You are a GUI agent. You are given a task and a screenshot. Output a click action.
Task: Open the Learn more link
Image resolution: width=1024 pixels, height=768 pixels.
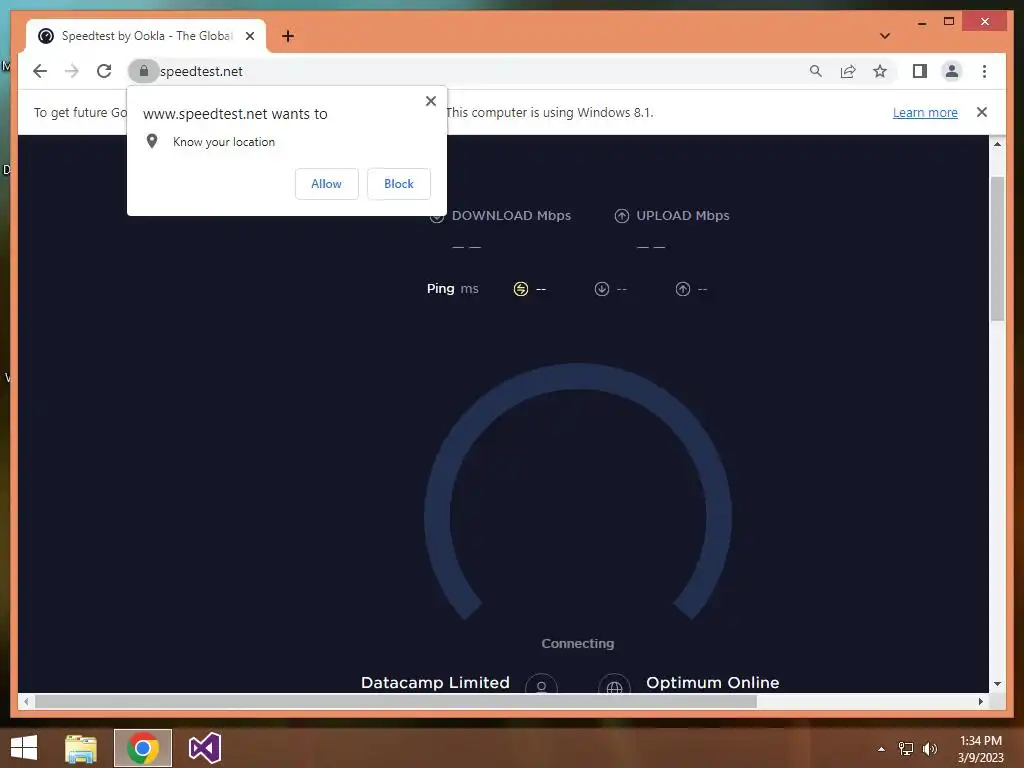(925, 112)
